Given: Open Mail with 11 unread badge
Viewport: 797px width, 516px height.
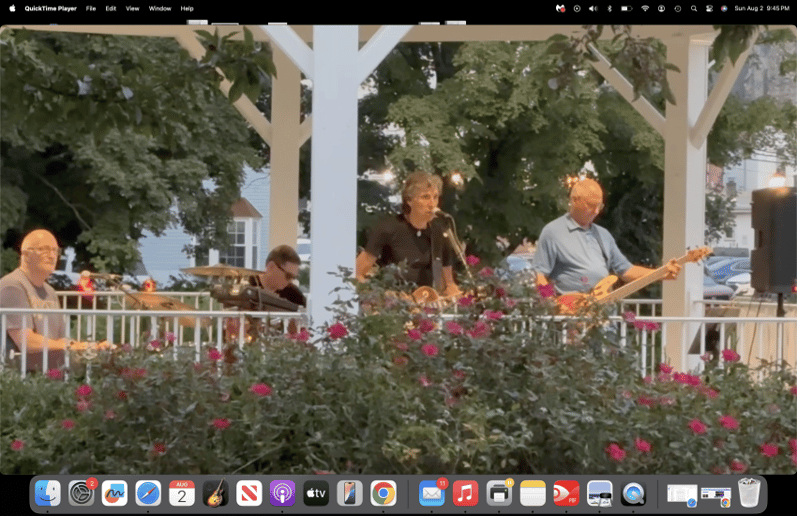Looking at the screenshot, I should tap(432, 493).
